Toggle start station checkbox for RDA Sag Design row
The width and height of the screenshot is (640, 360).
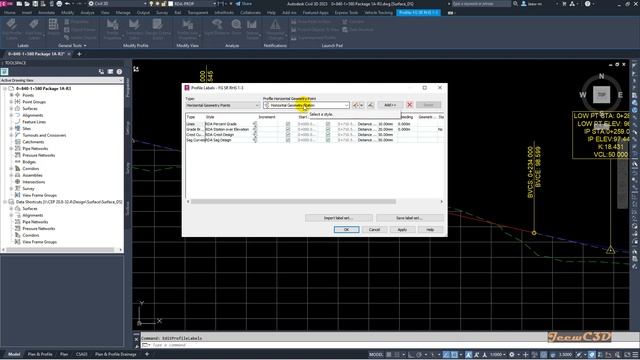[x=288, y=140]
